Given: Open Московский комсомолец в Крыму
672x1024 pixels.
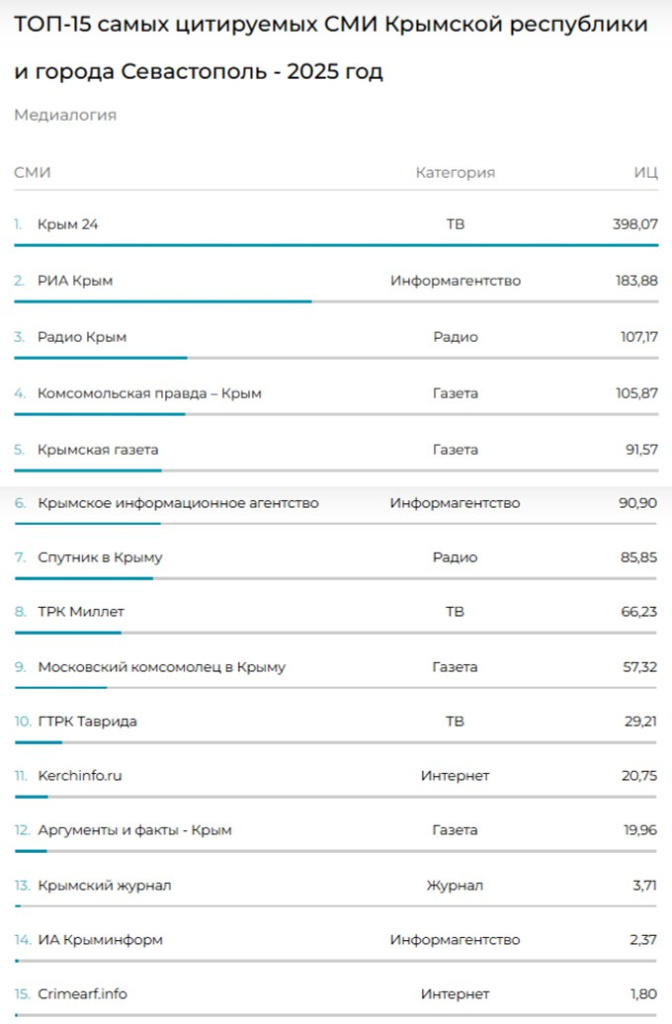Looking at the screenshot, I should click(161, 667).
